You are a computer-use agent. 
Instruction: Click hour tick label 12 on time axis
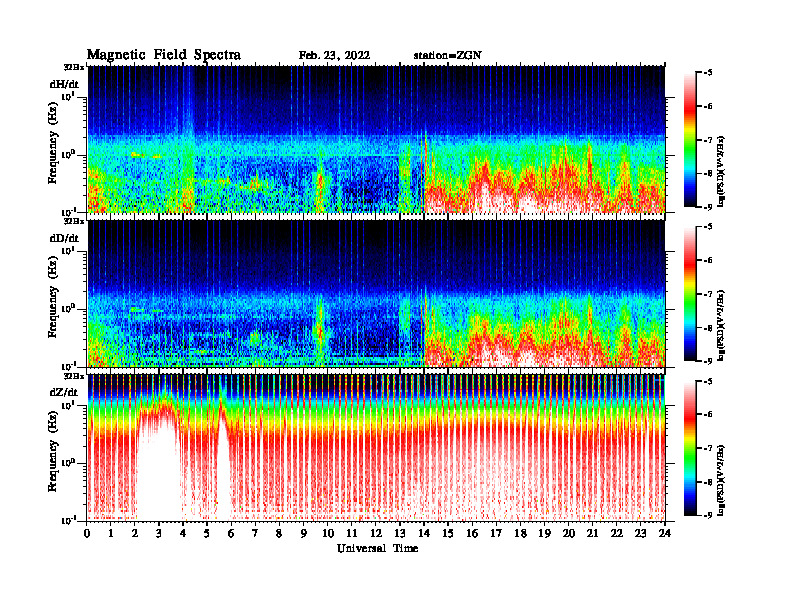tap(376, 534)
